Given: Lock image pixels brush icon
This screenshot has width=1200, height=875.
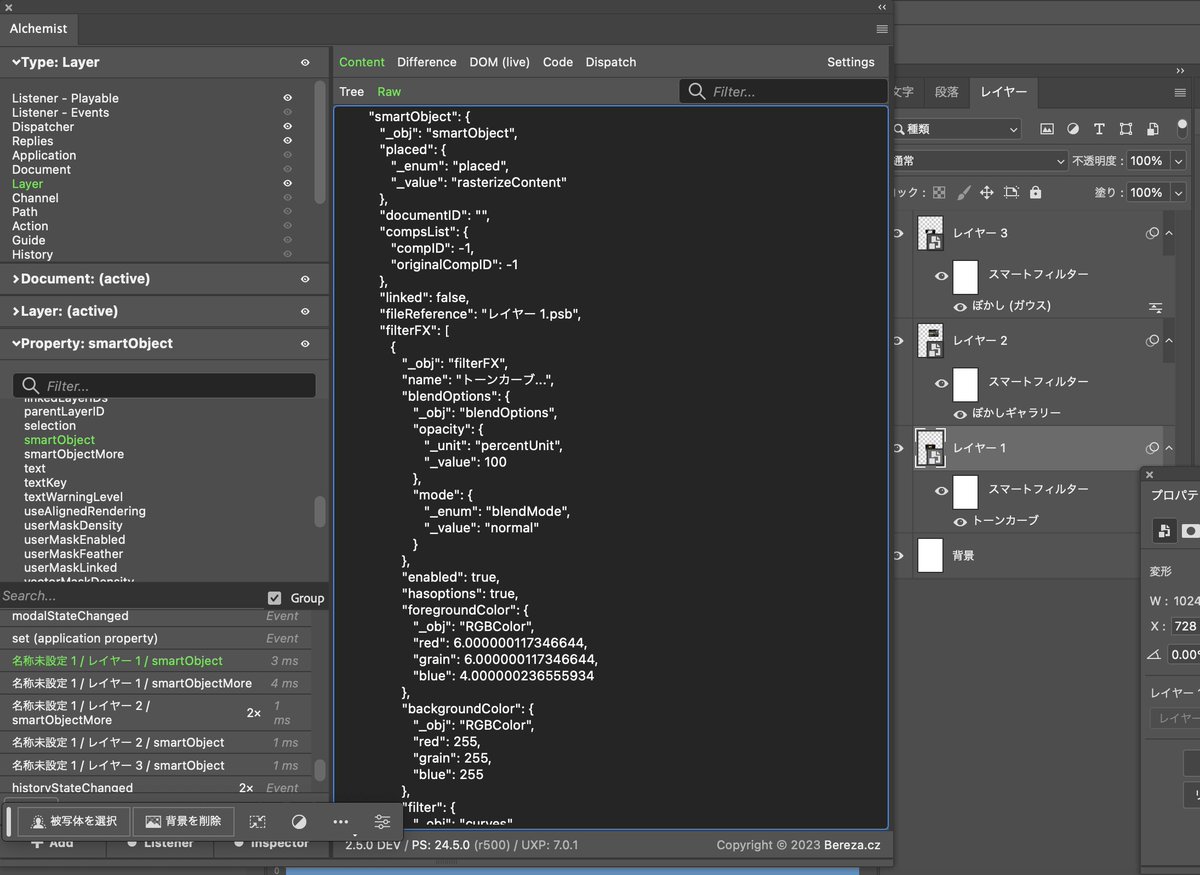Looking at the screenshot, I should (963, 192).
